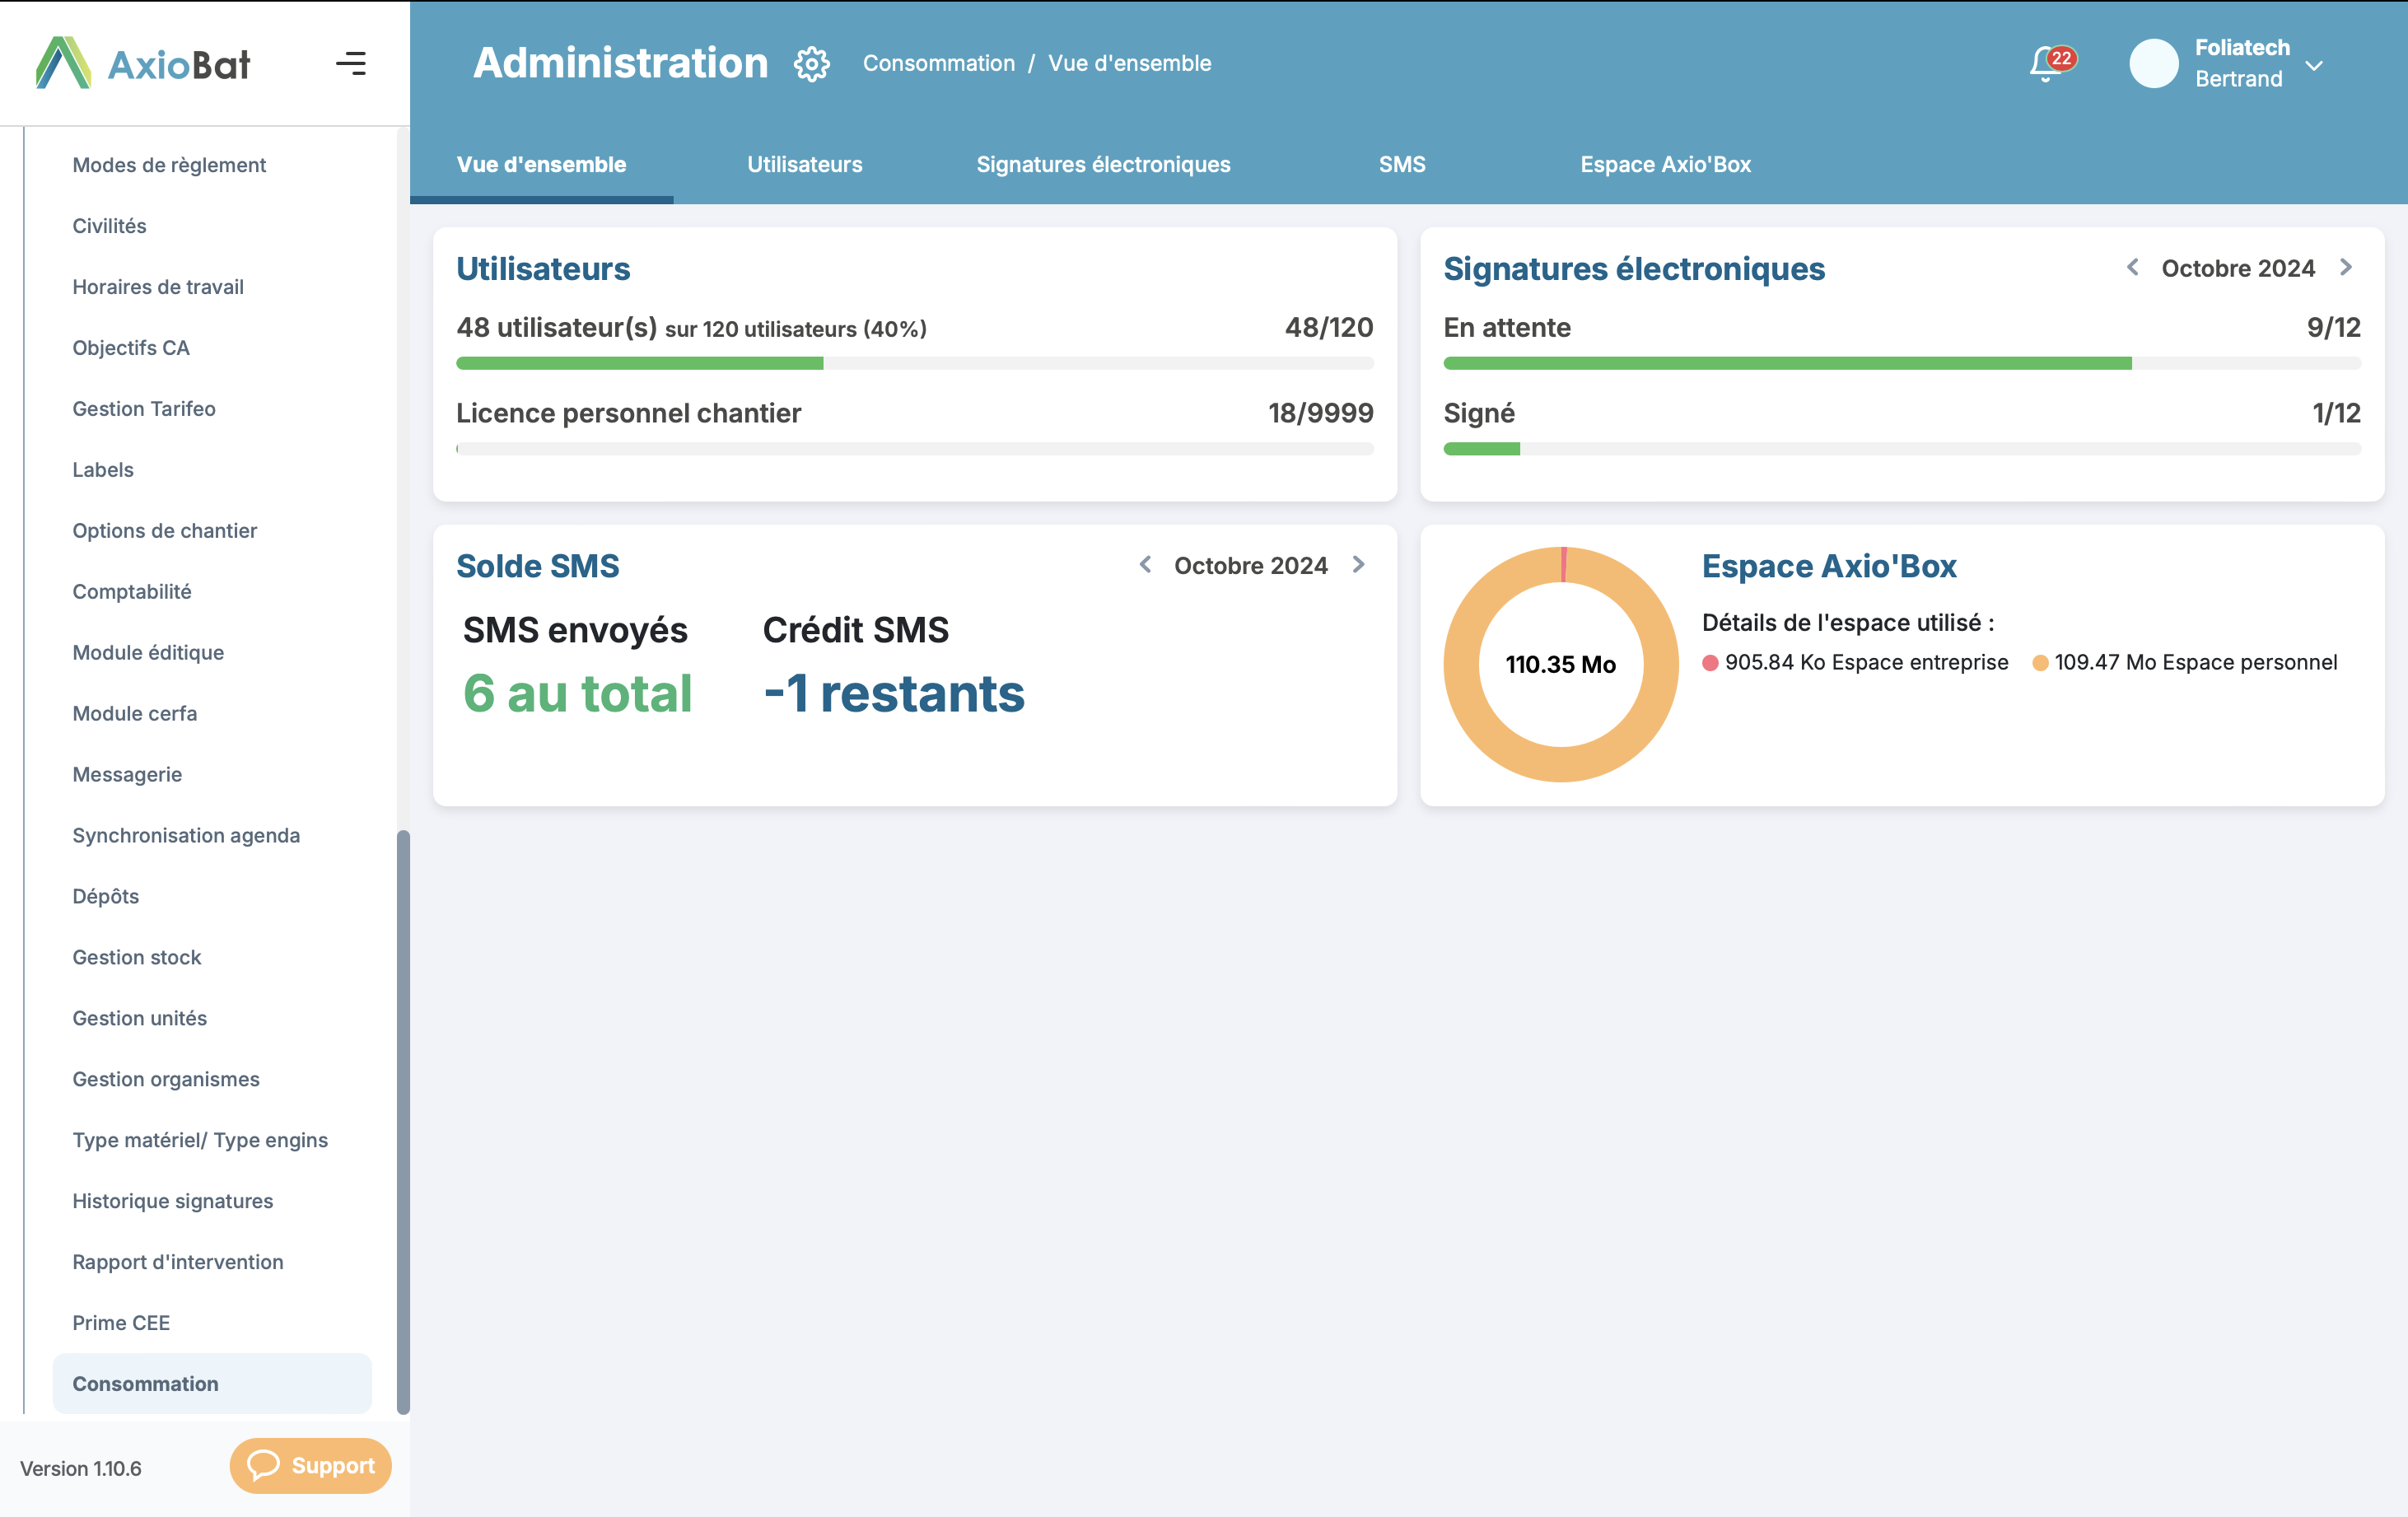2408x1517 pixels.
Task: Select the SMS tab
Action: (1402, 164)
